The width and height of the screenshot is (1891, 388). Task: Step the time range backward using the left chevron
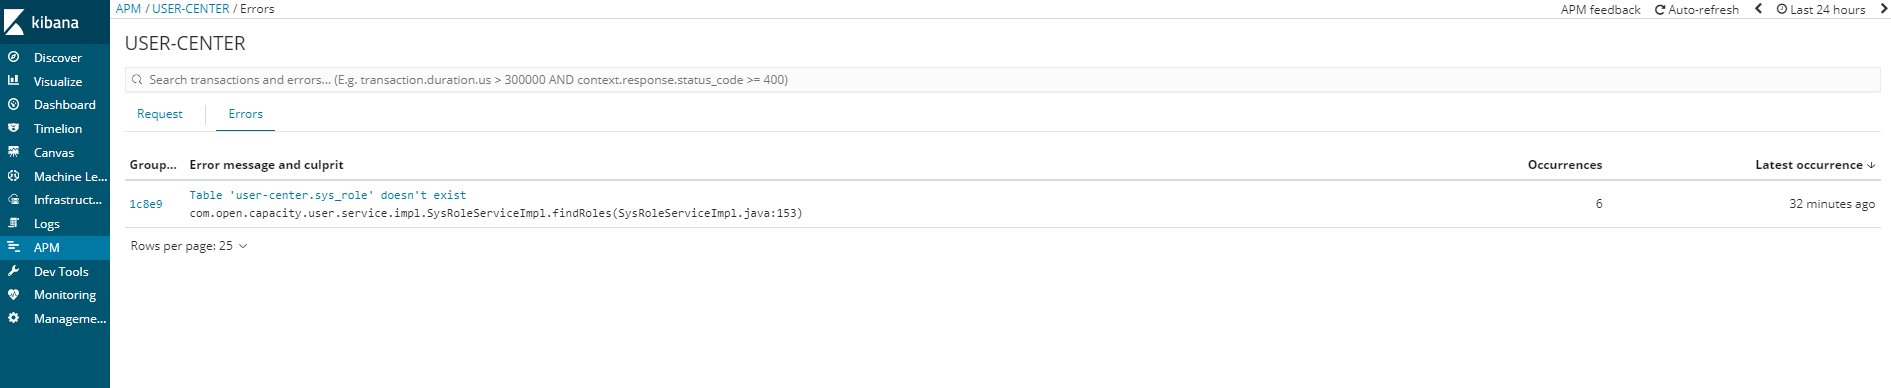(x=1758, y=8)
